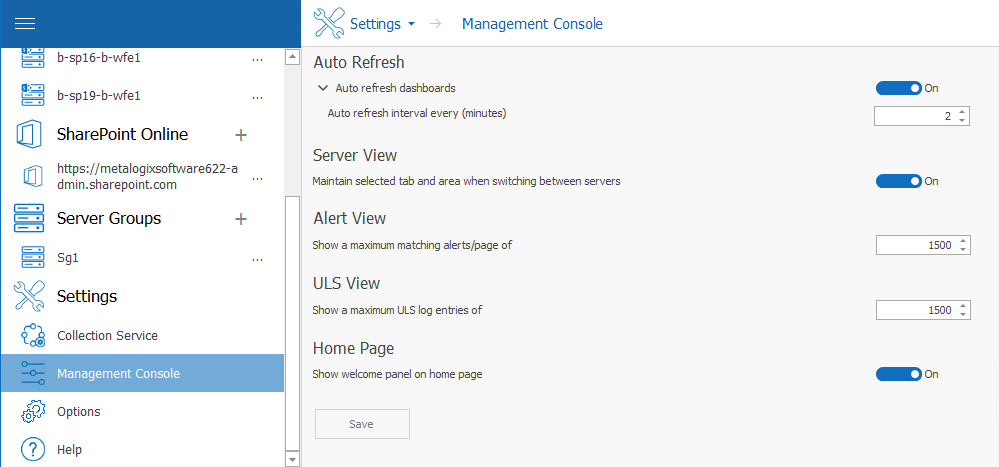Increase maximum matching alerts per page

pyautogui.click(x=963, y=241)
